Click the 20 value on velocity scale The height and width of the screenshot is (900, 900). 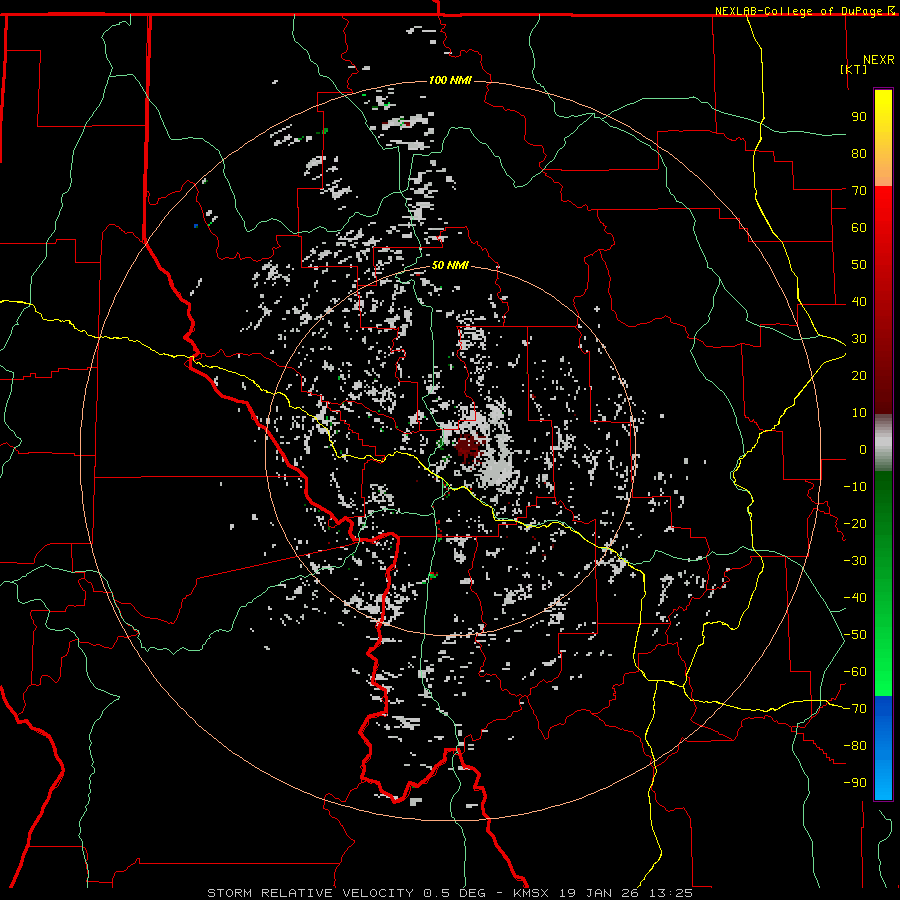859,375
